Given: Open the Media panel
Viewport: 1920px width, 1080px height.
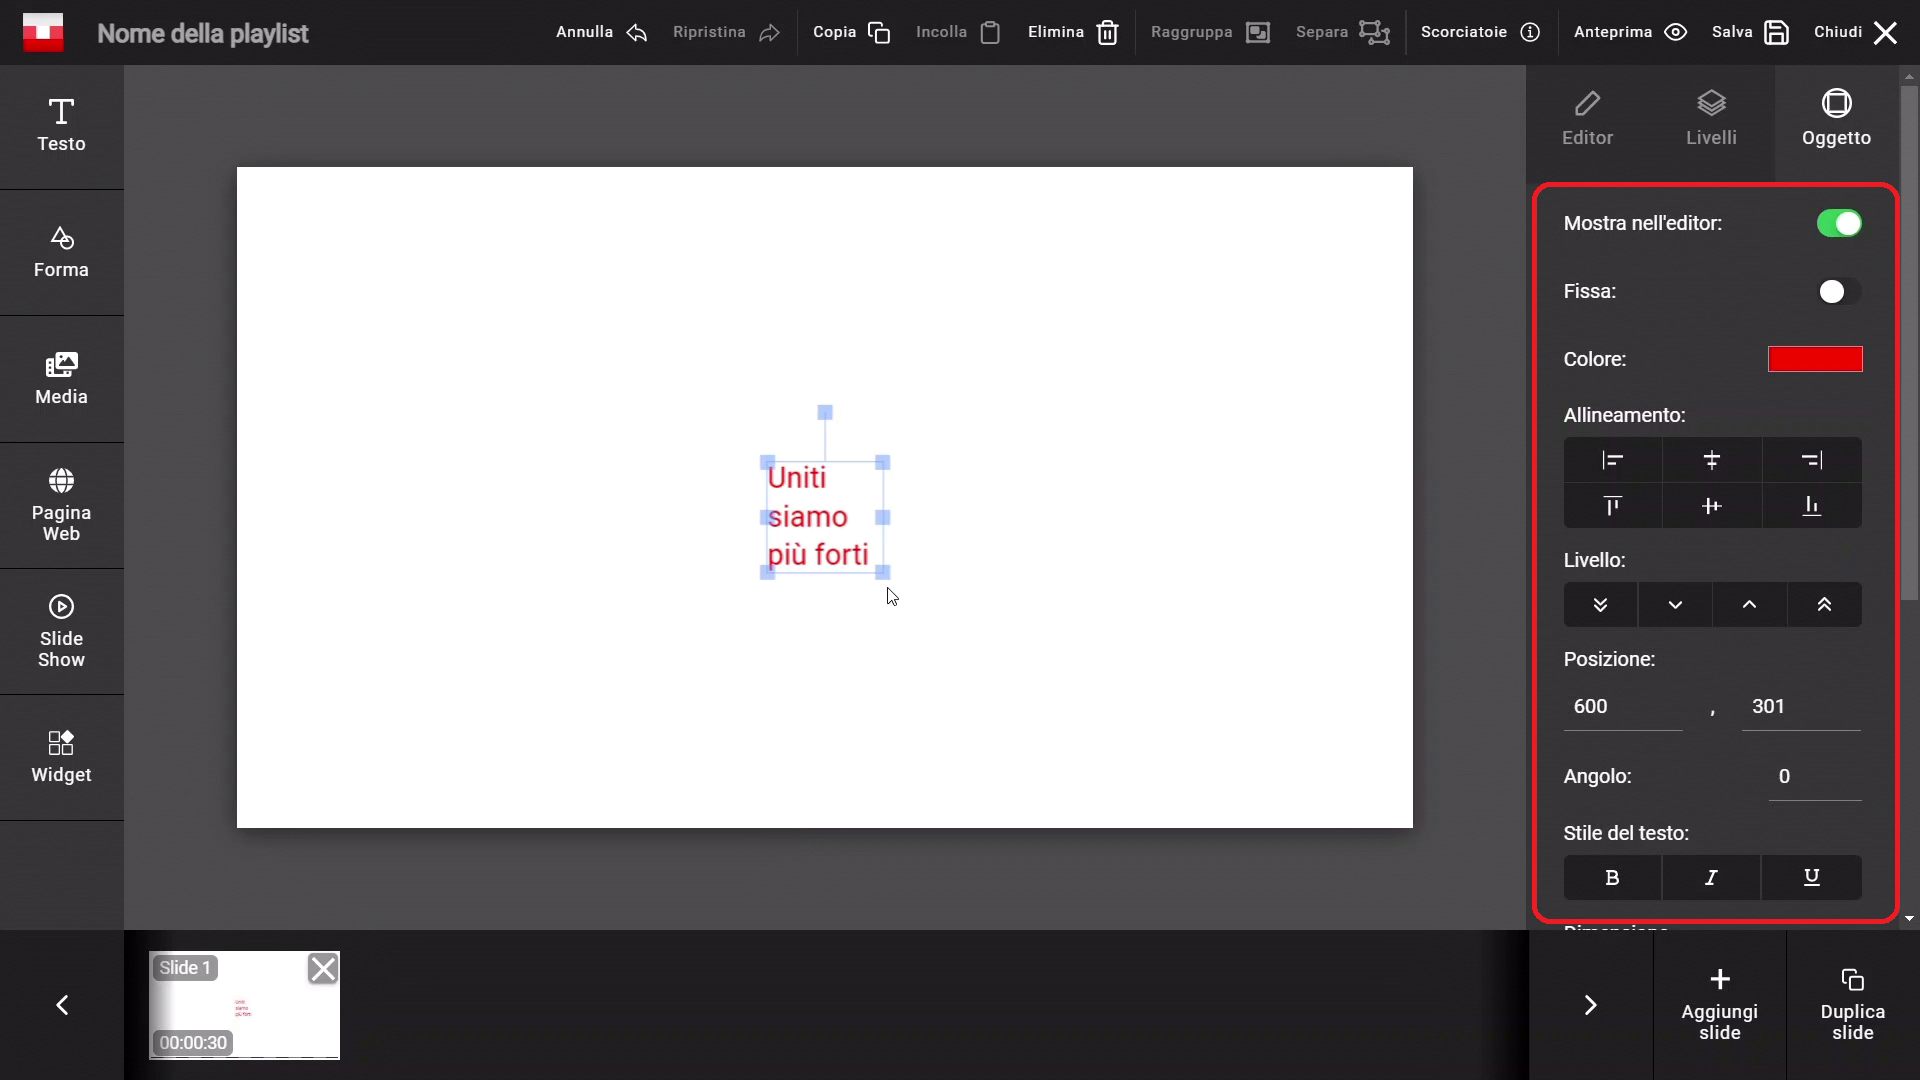Looking at the screenshot, I should coord(61,378).
